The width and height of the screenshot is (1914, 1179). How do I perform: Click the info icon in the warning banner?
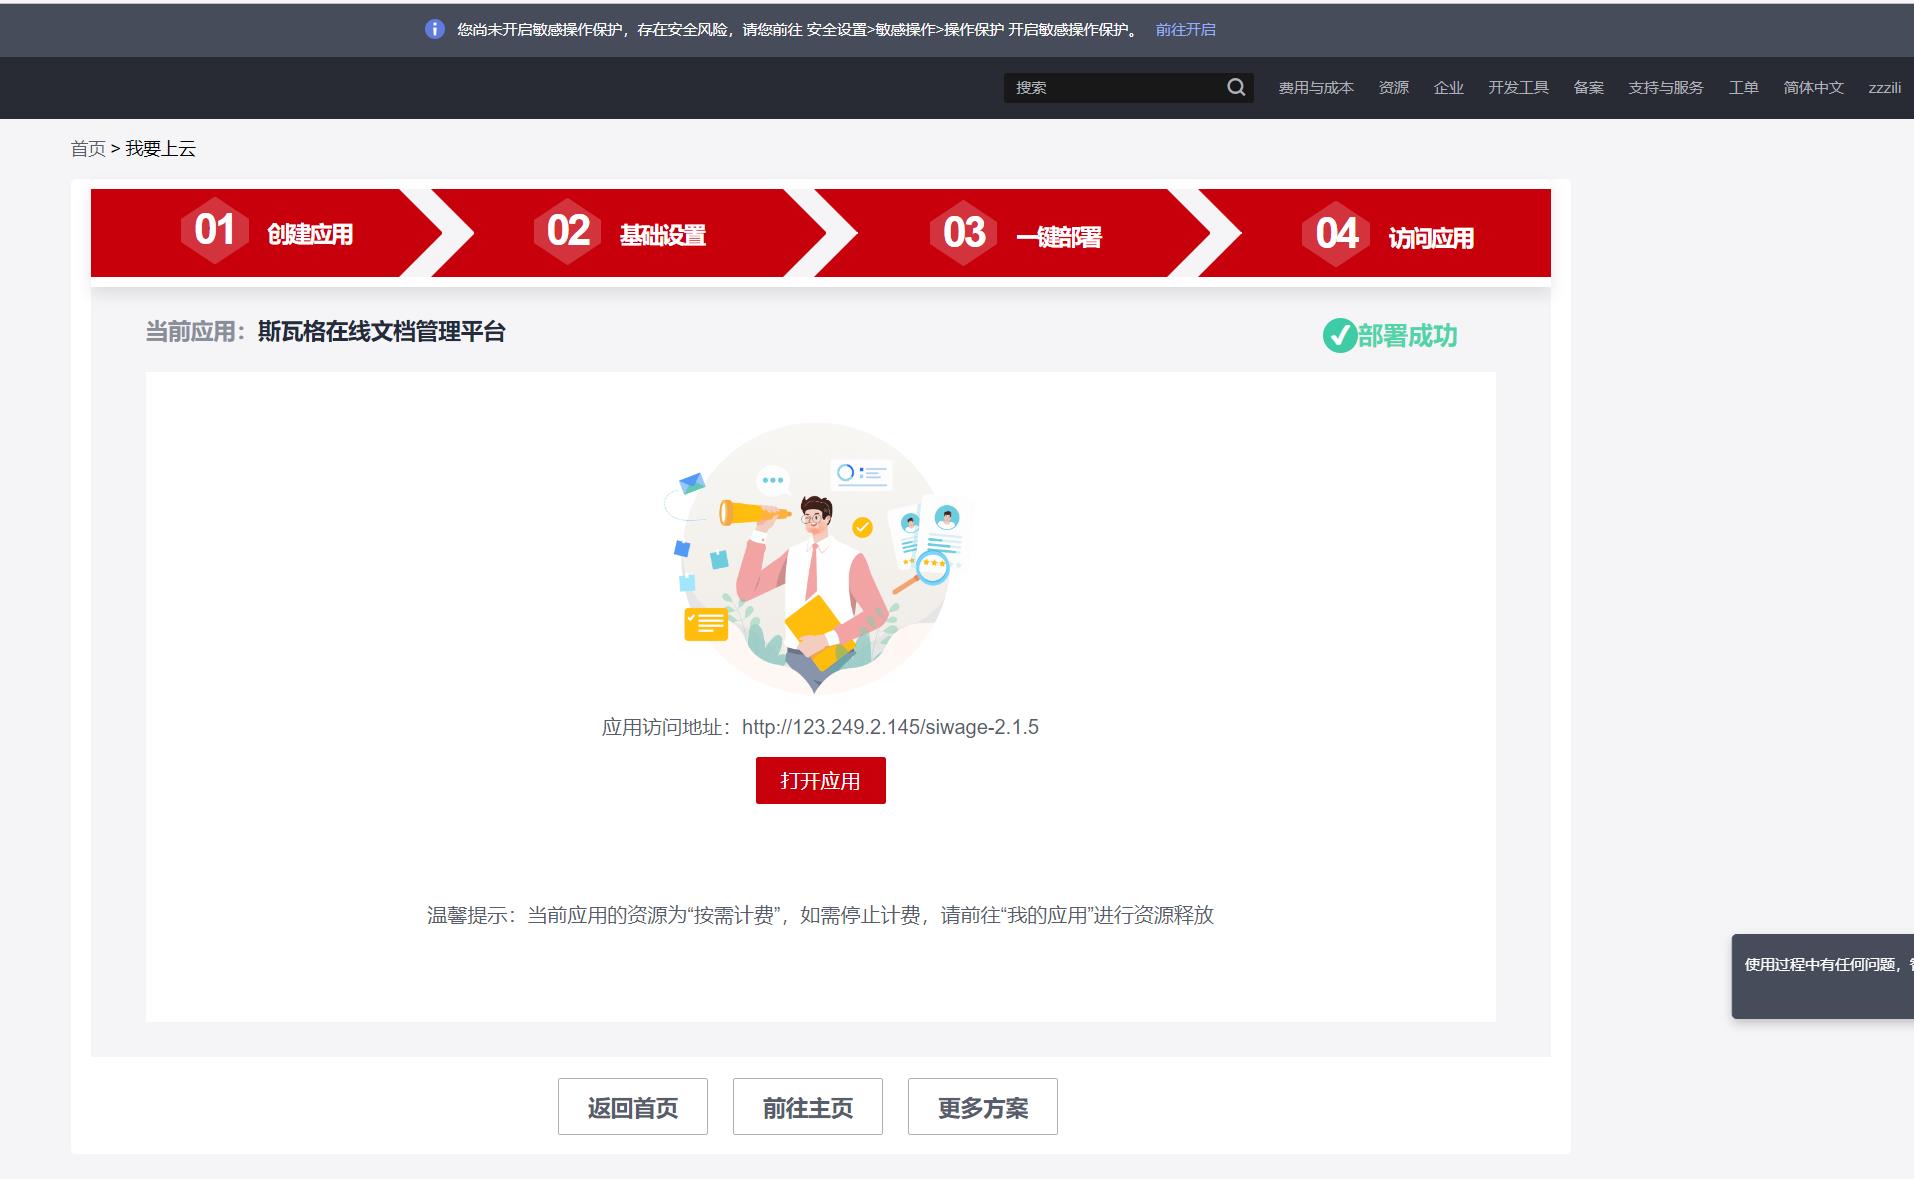[x=434, y=30]
